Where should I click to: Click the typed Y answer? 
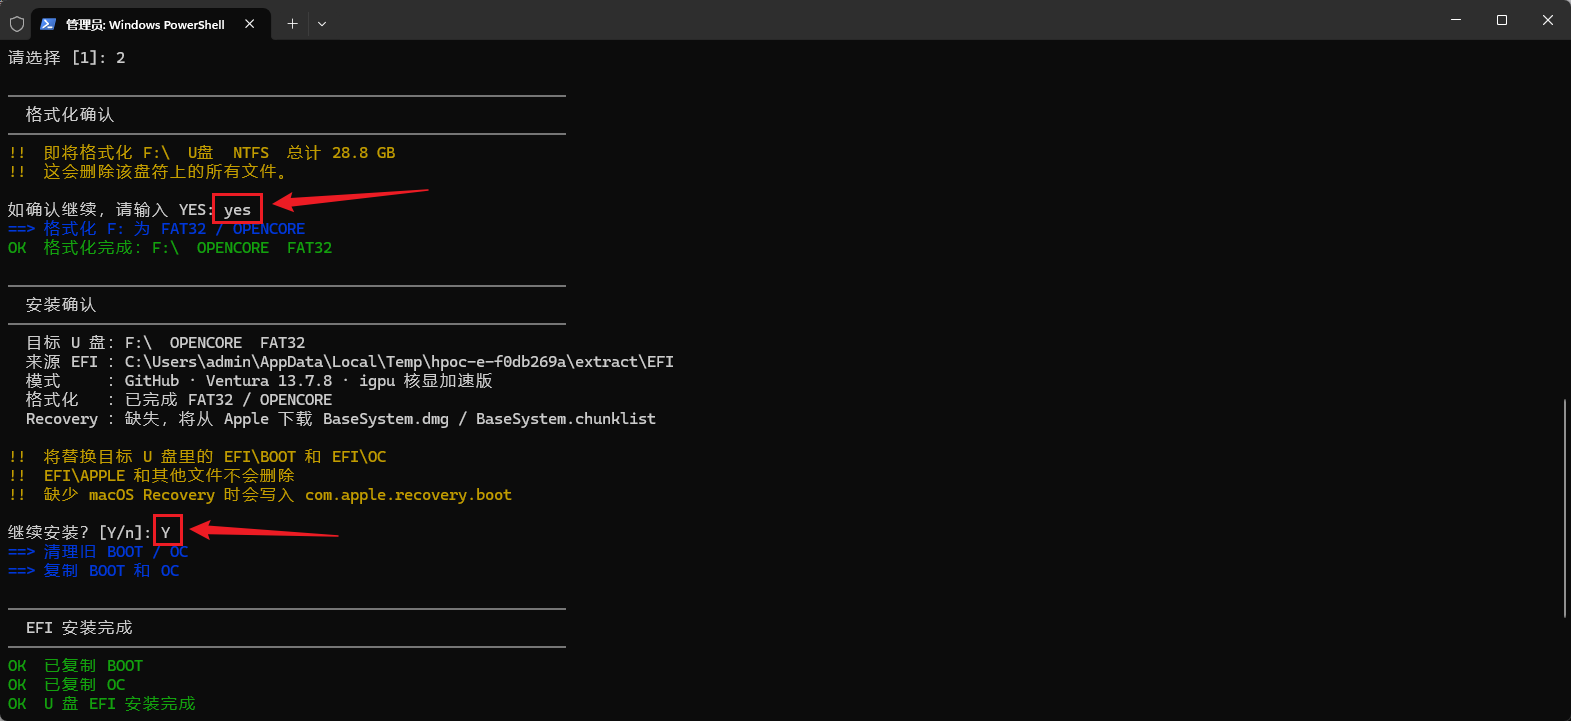tap(166, 533)
